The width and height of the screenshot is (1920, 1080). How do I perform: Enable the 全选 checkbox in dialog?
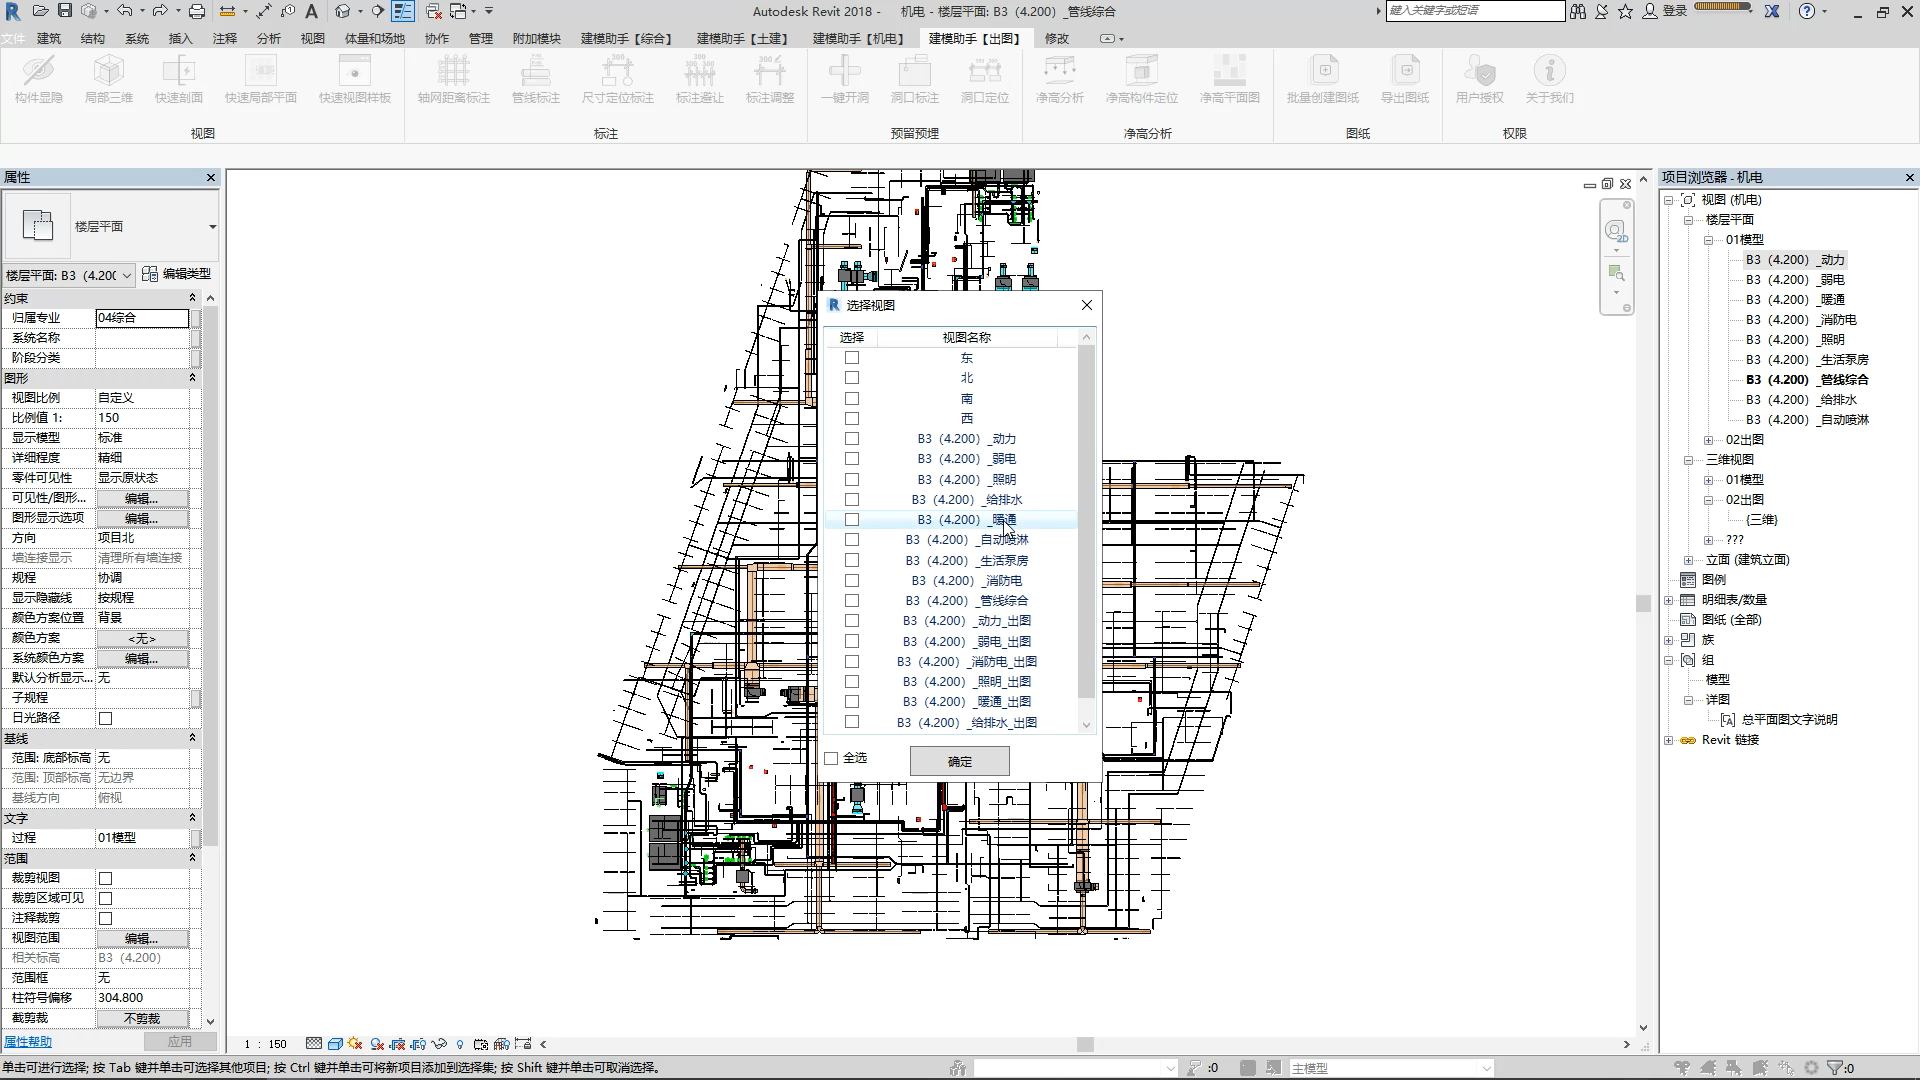pyautogui.click(x=832, y=758)
